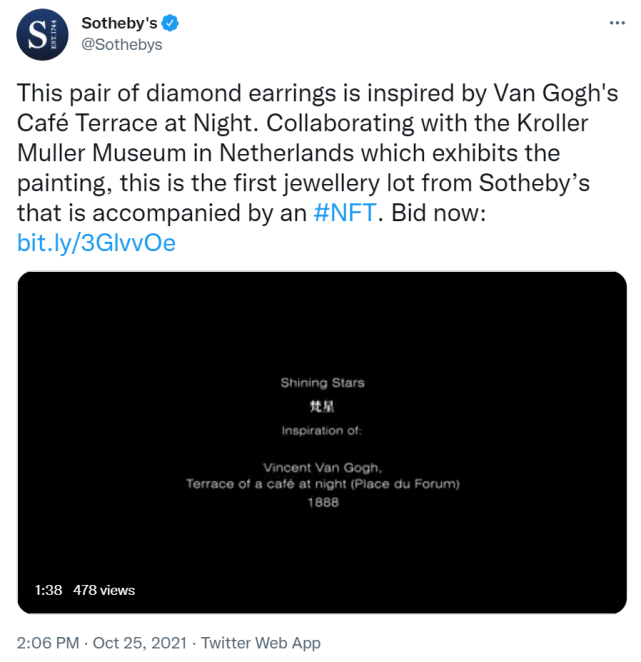This screenshot has height=662, width=641.
Task: Click the @Sothebys handle
Action: 121,44
